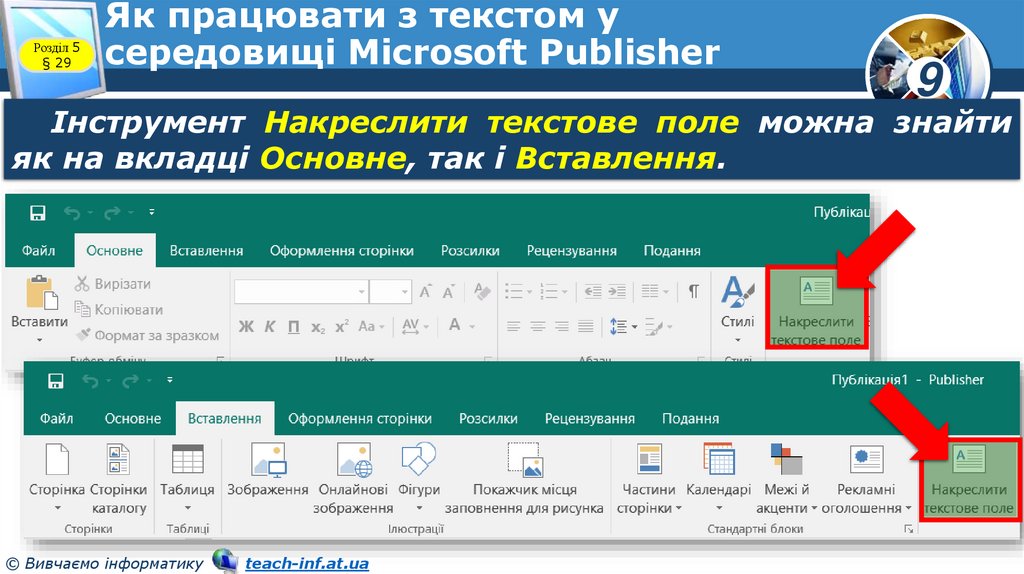Open the Оформлення сторінки tab in the upper window
This screenshot has height=574, width=1024.
(x=342, y=251)
